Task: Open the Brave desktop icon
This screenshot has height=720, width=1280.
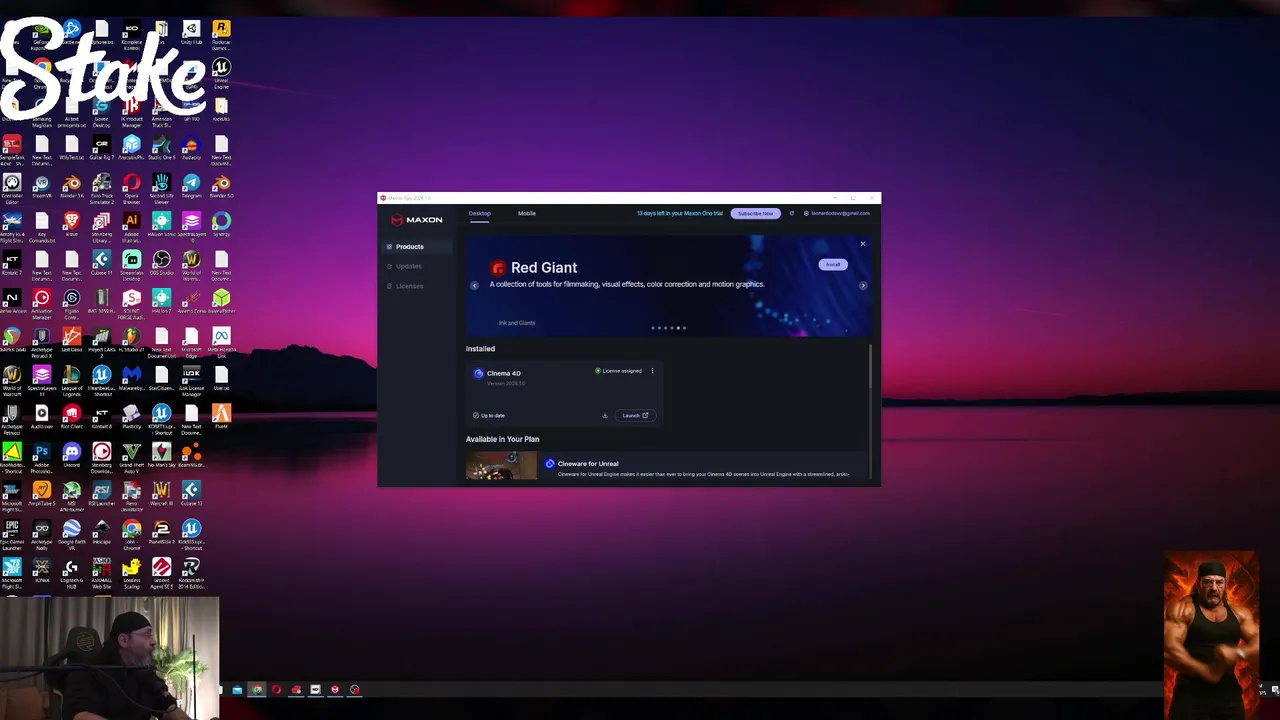Action: coord(71,225)
